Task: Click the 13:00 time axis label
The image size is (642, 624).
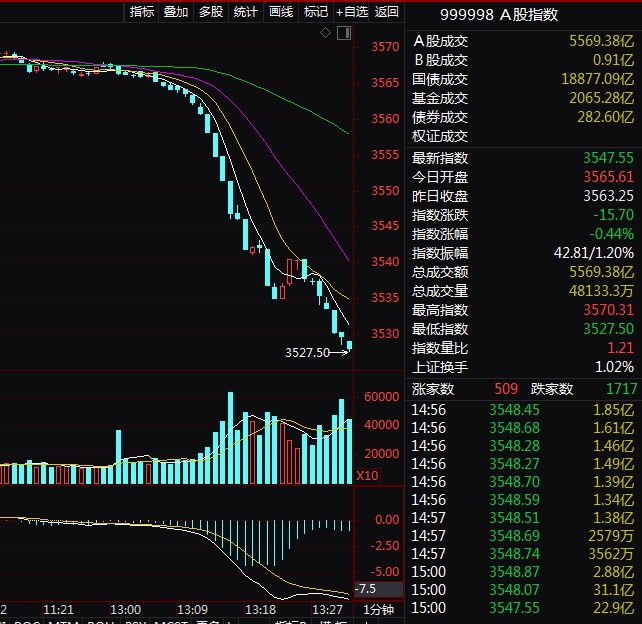Action: pos(125,610)
